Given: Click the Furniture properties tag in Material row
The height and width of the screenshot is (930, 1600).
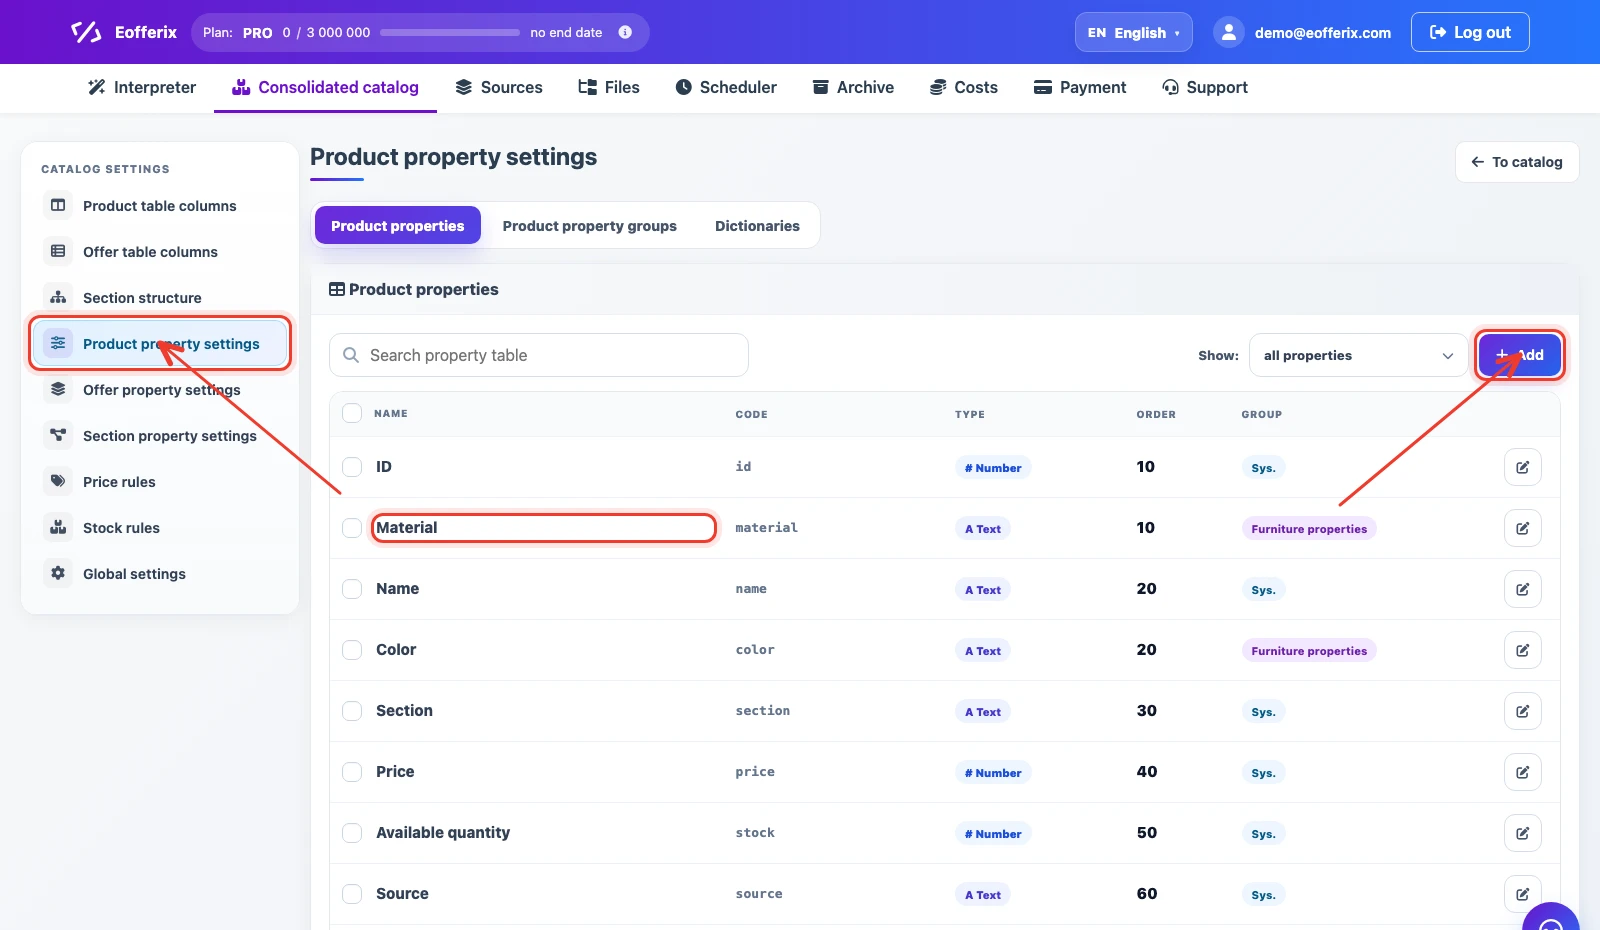Looking at the screenshot, I should (1309, 529).
